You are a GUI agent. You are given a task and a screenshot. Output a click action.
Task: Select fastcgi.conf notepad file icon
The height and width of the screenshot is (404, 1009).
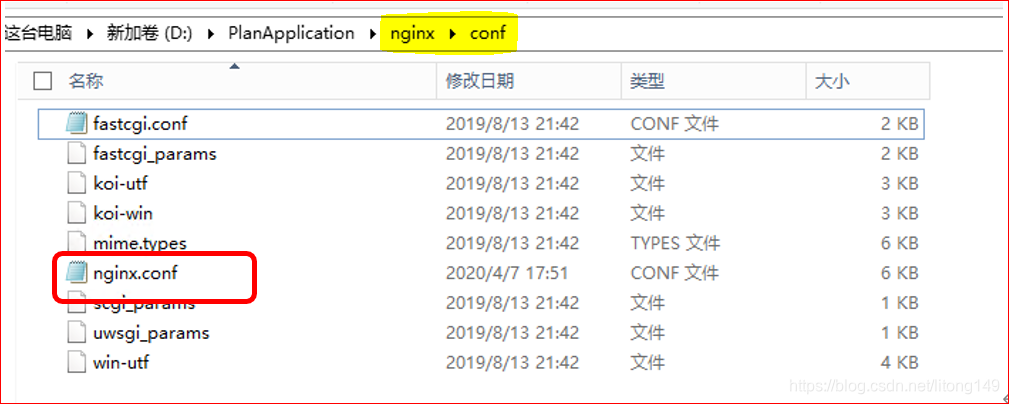(x=77, y=123)
